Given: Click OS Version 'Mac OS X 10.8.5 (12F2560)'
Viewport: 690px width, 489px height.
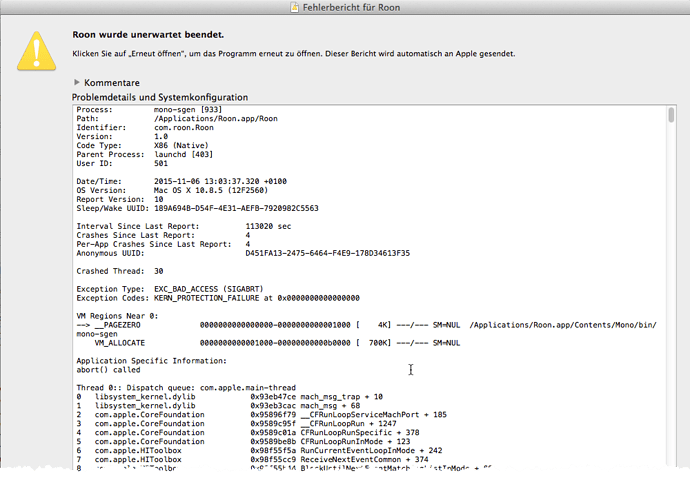Looking at the screenshot, I should point(211,190).
